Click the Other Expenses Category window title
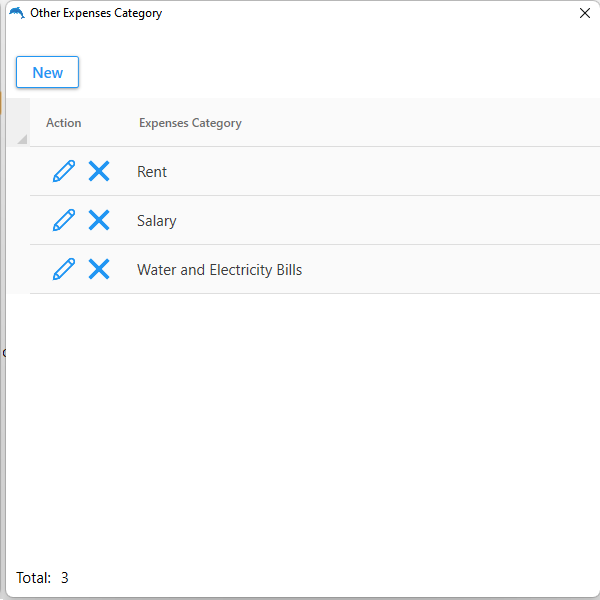The image size is (600, 600). tap(96, 14)
